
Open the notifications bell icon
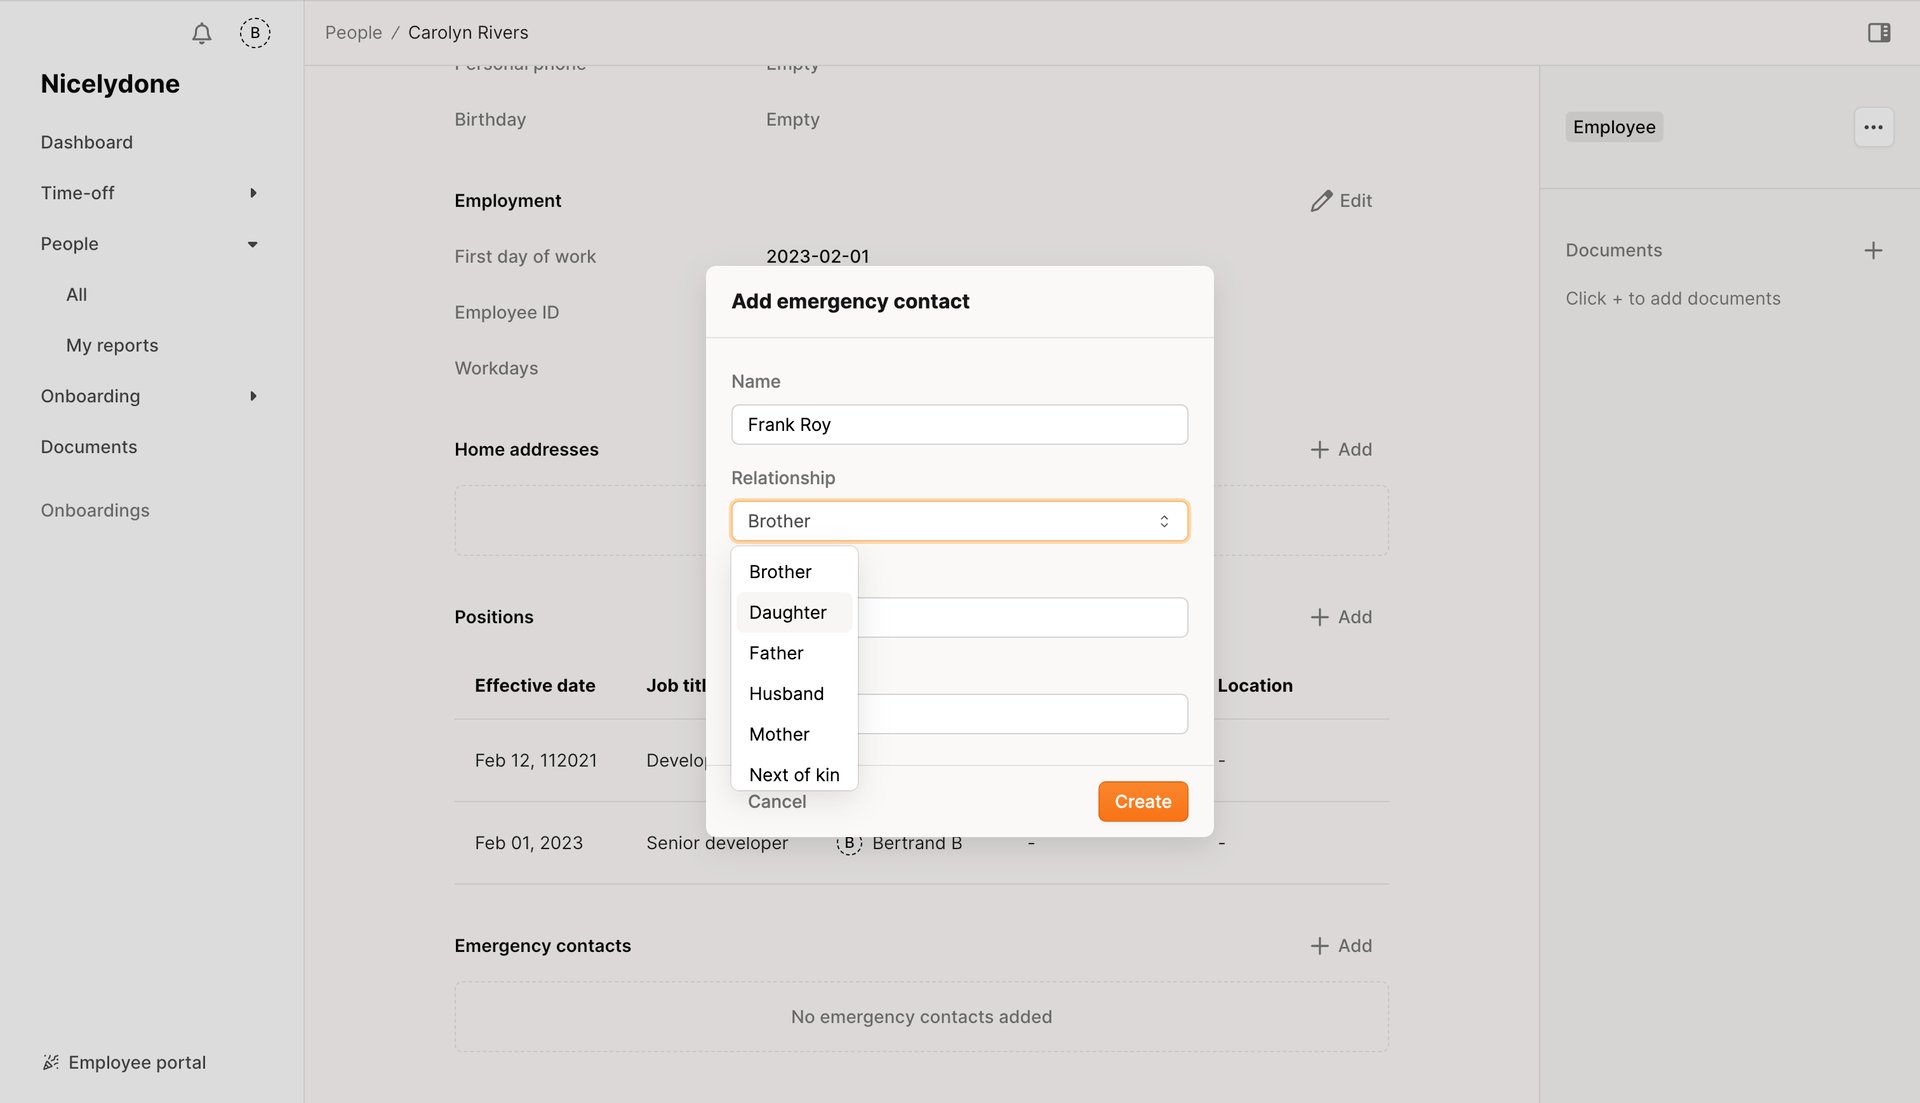point(200,33)
